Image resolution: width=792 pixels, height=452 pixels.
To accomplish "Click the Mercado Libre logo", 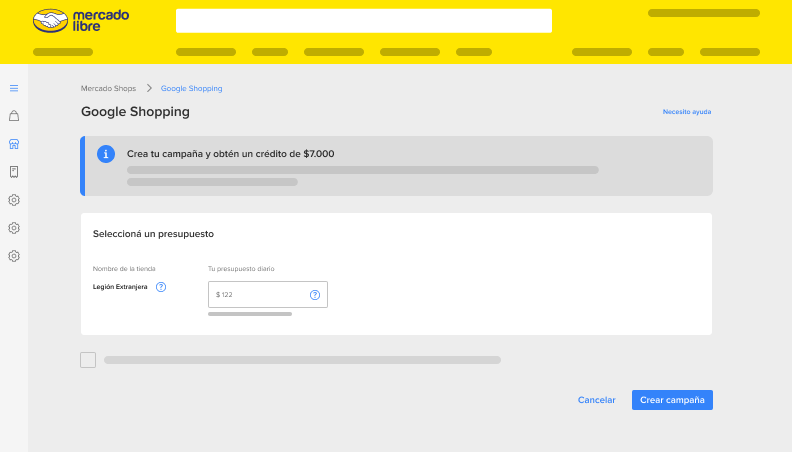I will [81, 21].
